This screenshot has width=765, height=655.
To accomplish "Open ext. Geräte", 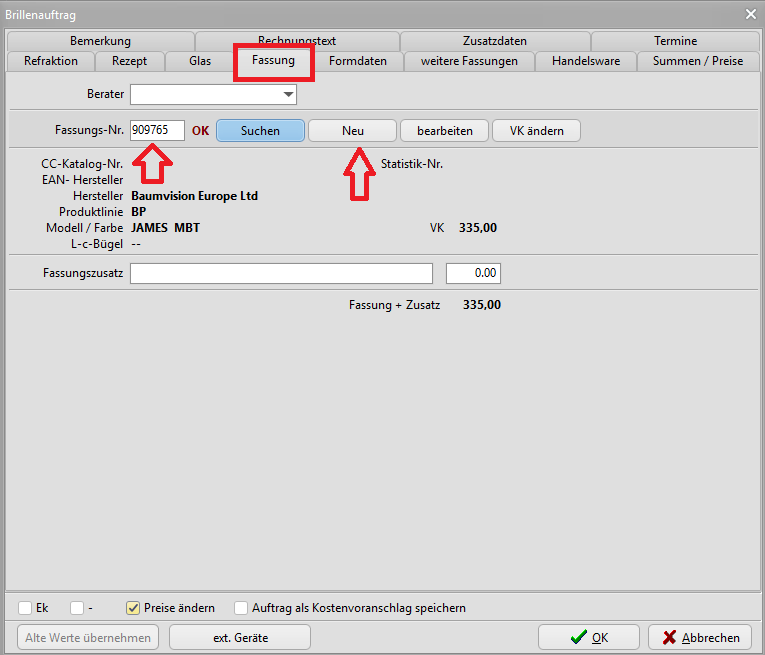I will (240, 637).
